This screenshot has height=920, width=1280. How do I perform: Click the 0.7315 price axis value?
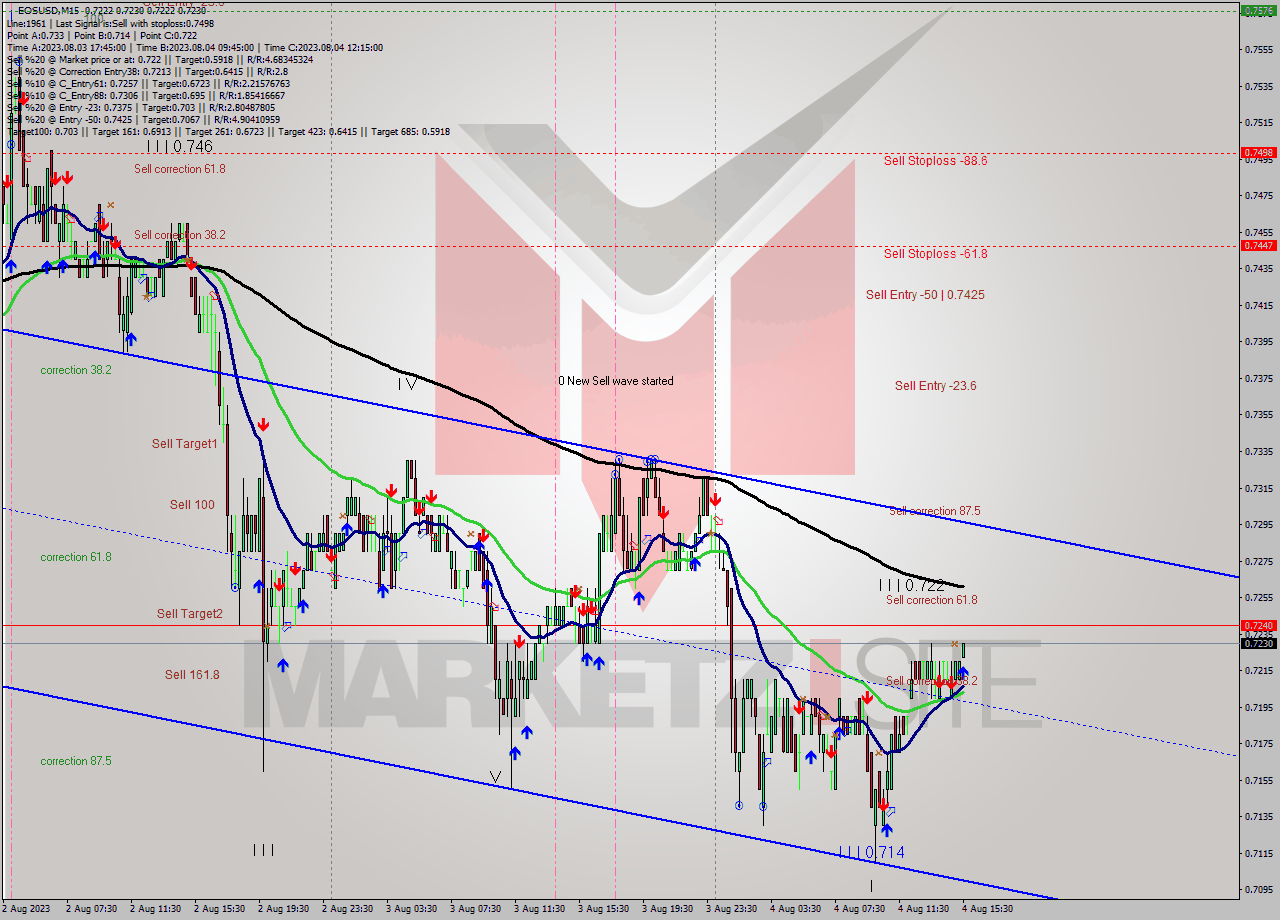tap(1258, 488)
